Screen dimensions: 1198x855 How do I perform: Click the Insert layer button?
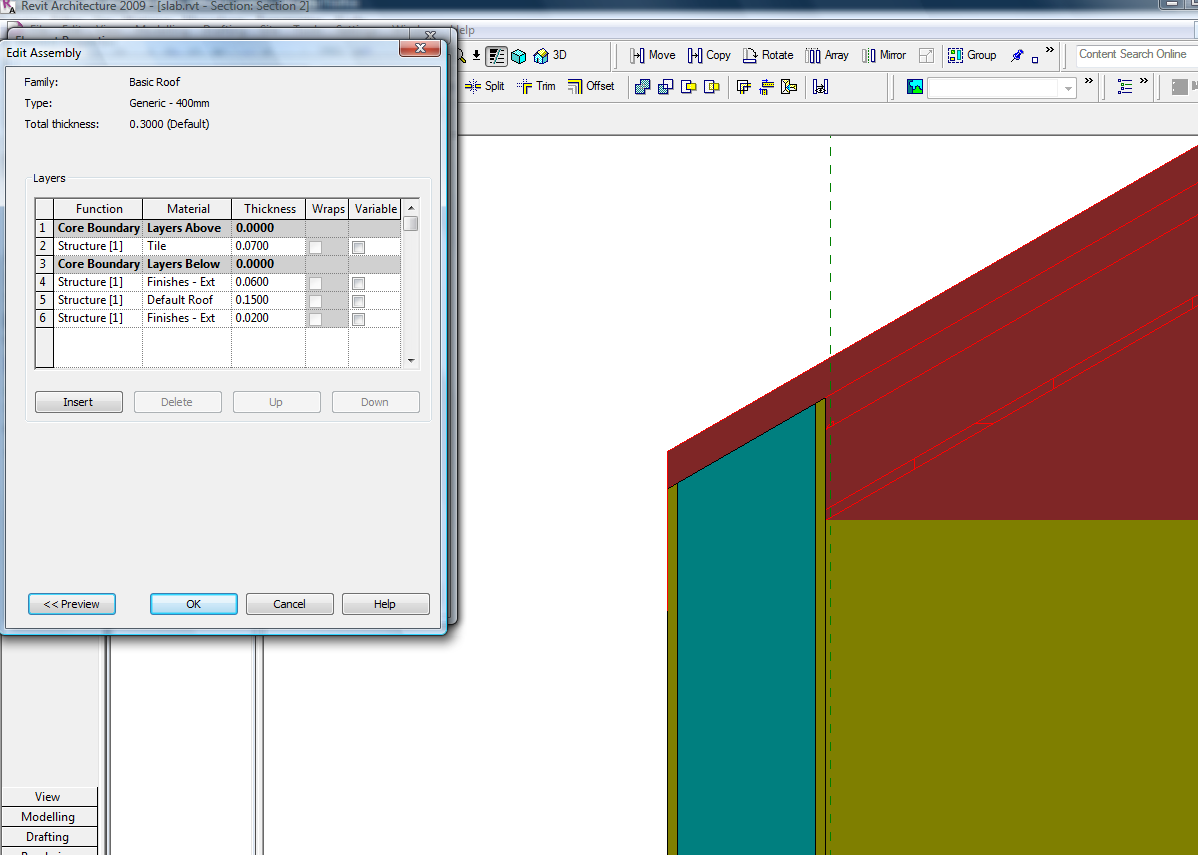coord(78,402)
